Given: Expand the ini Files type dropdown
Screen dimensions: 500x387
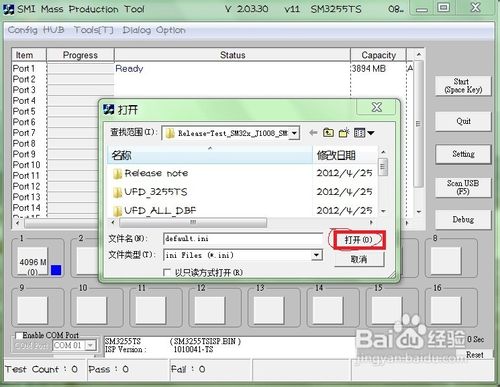Looking at the screenshot, I should pos(316,255).
